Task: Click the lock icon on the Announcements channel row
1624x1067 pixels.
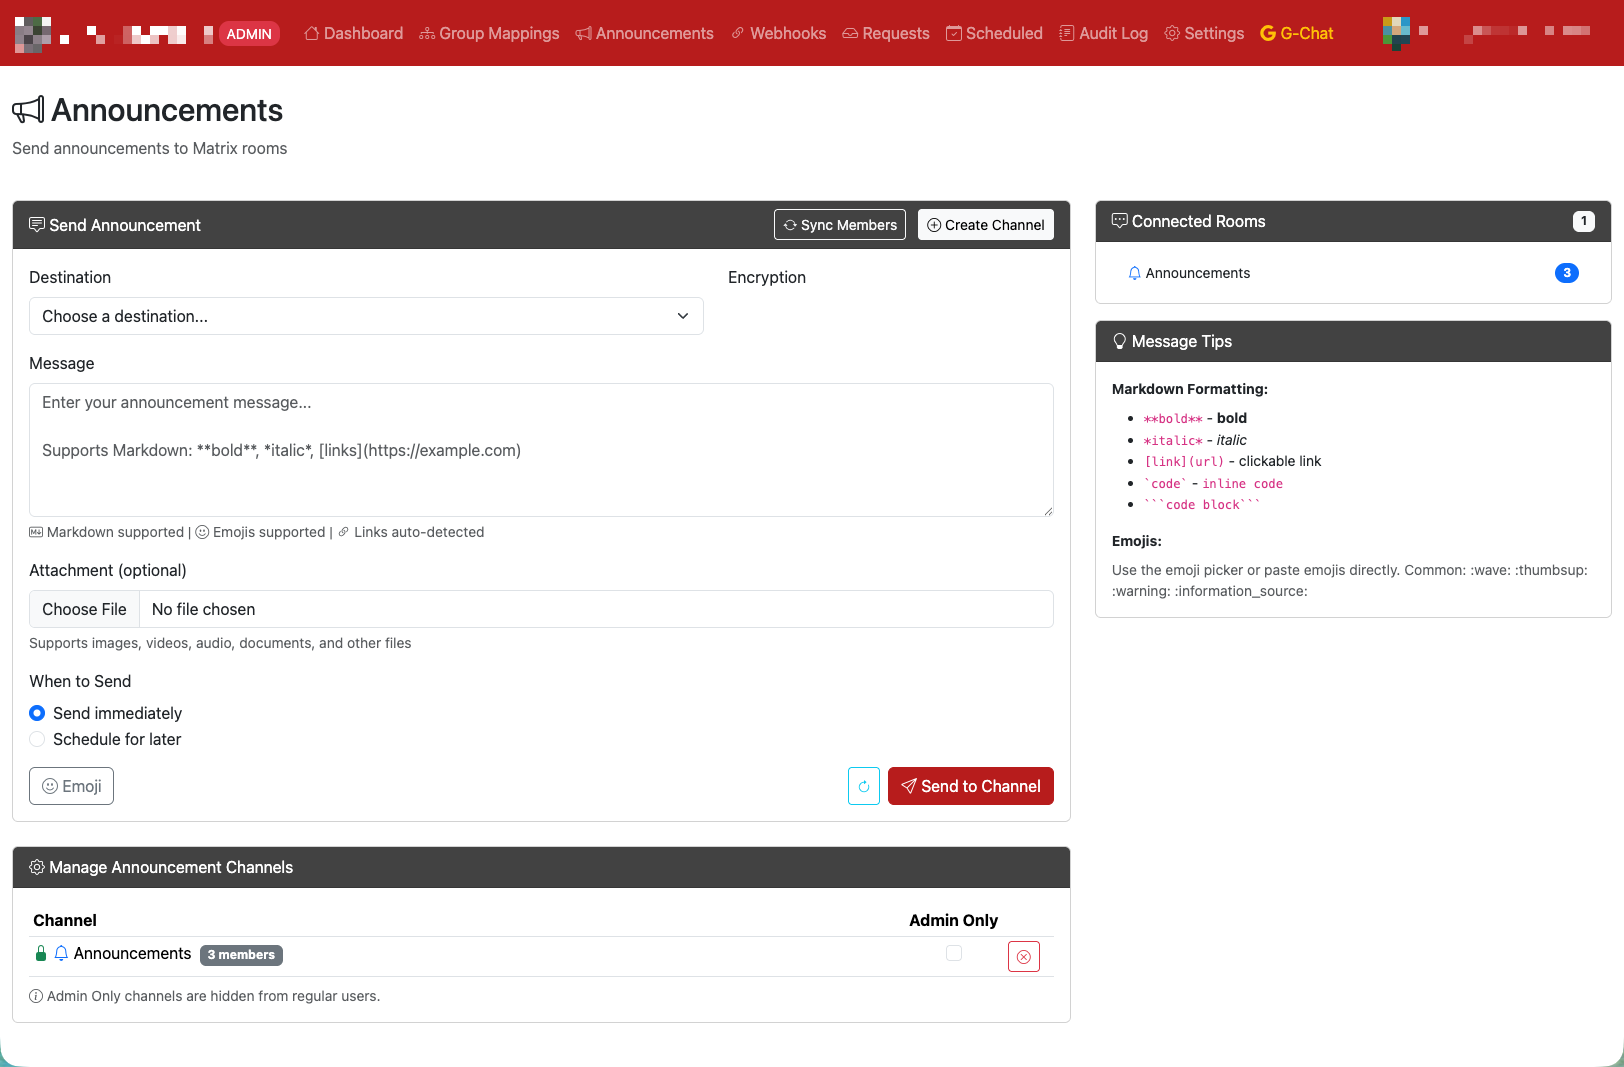Action: [x=40, y=953]
